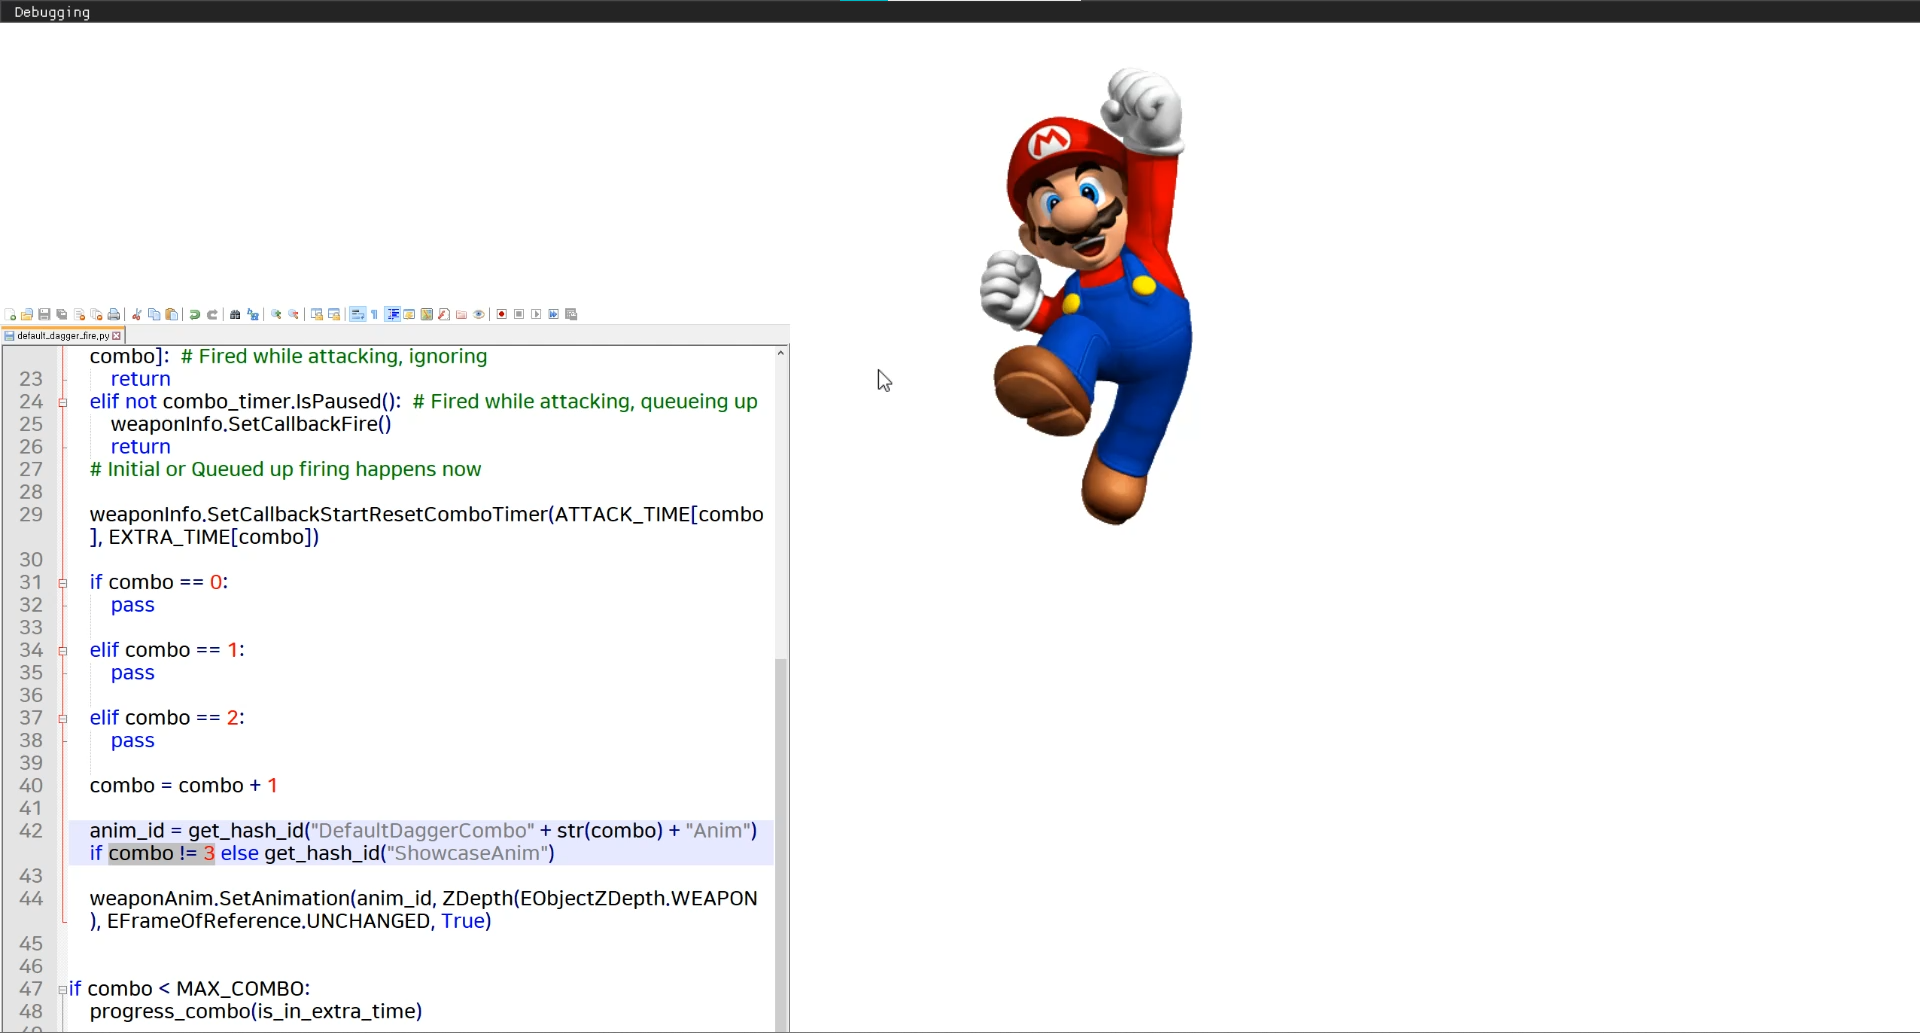Image resolution: width=1920 pixels, height=1033 pixels.
Task: Open the Replace dialog icon
Action: coord(253,315)
